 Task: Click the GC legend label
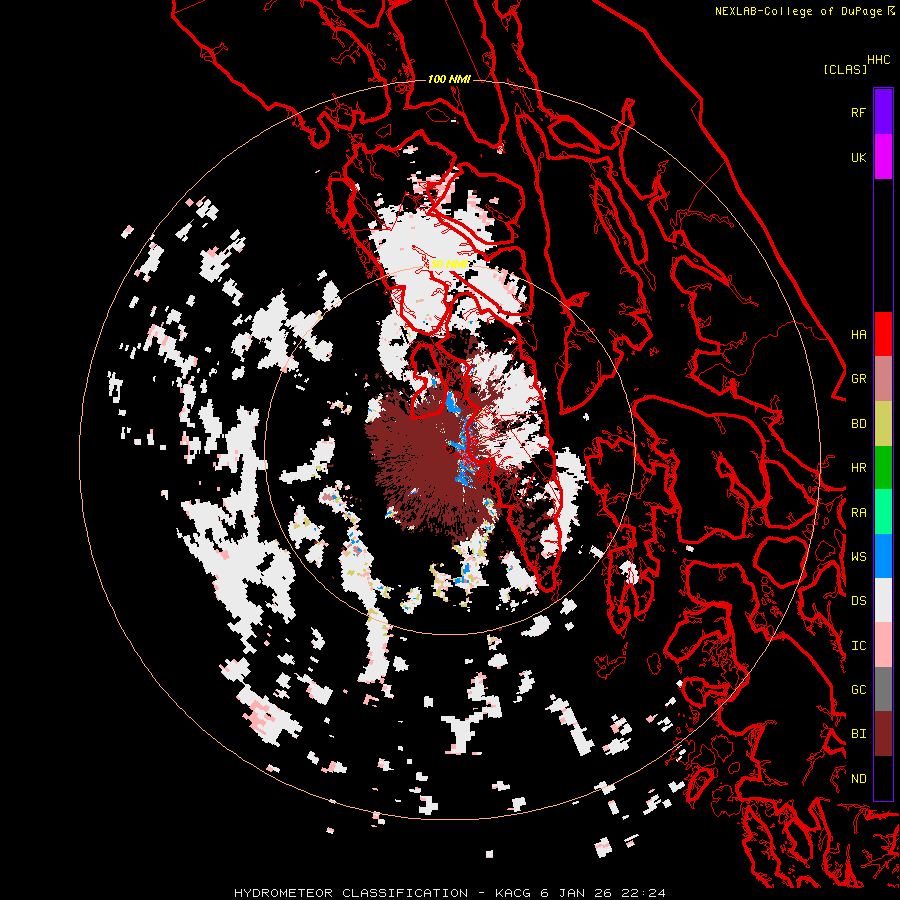click(x=858, y=689)
